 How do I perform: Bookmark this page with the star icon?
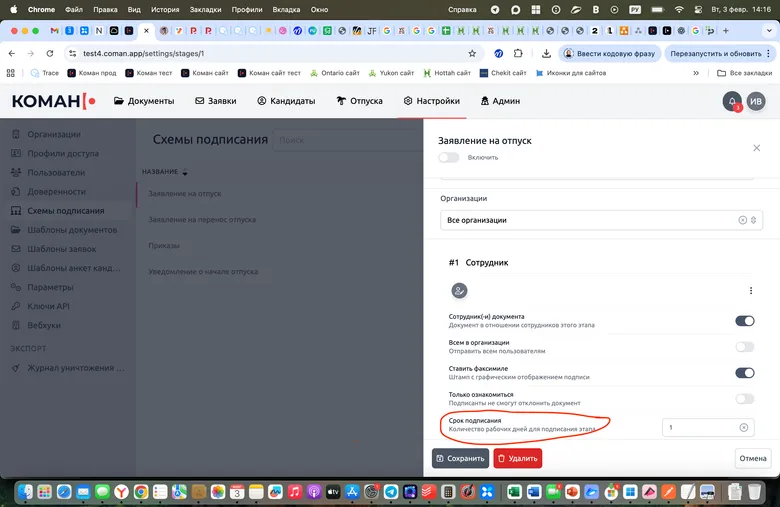(472, 53)
